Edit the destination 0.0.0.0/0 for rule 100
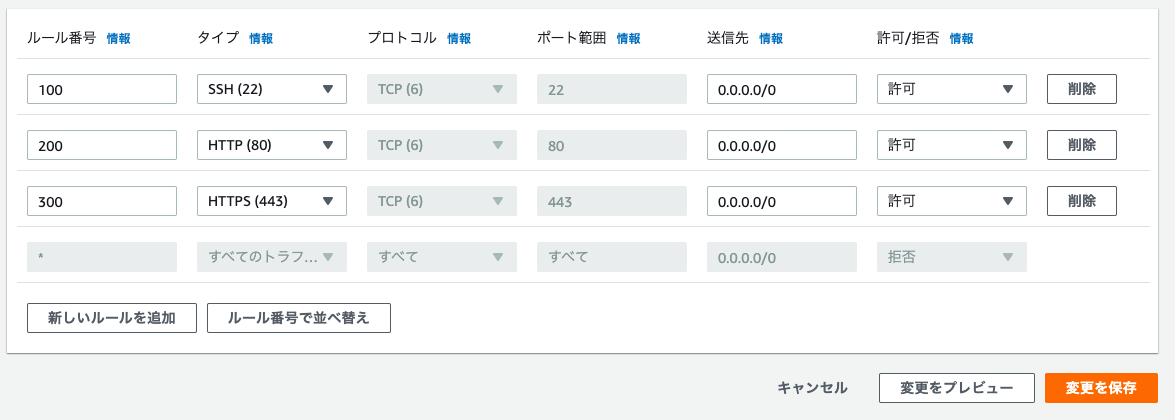 782,89
